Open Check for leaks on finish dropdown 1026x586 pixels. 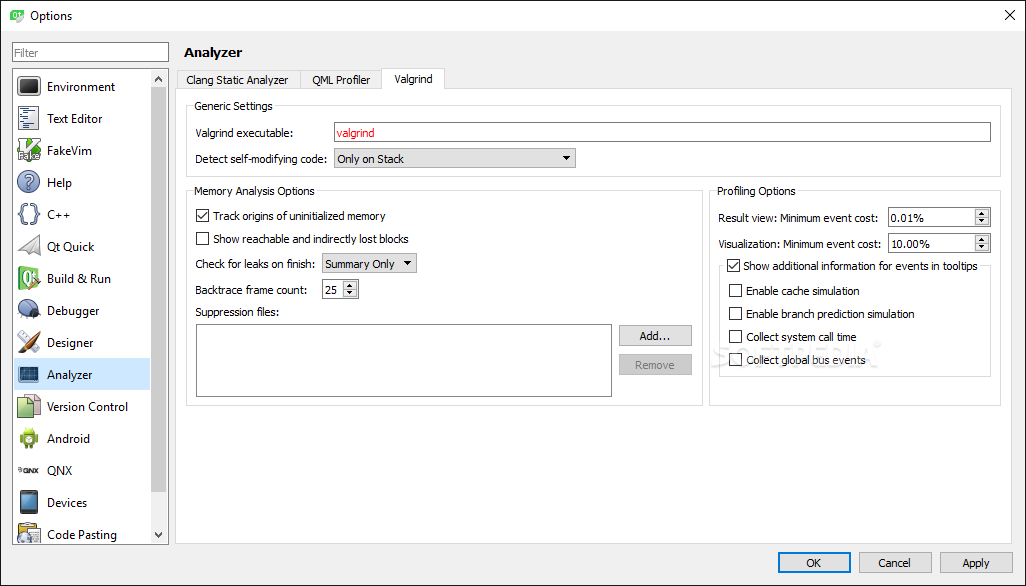[x=369, y=264]
